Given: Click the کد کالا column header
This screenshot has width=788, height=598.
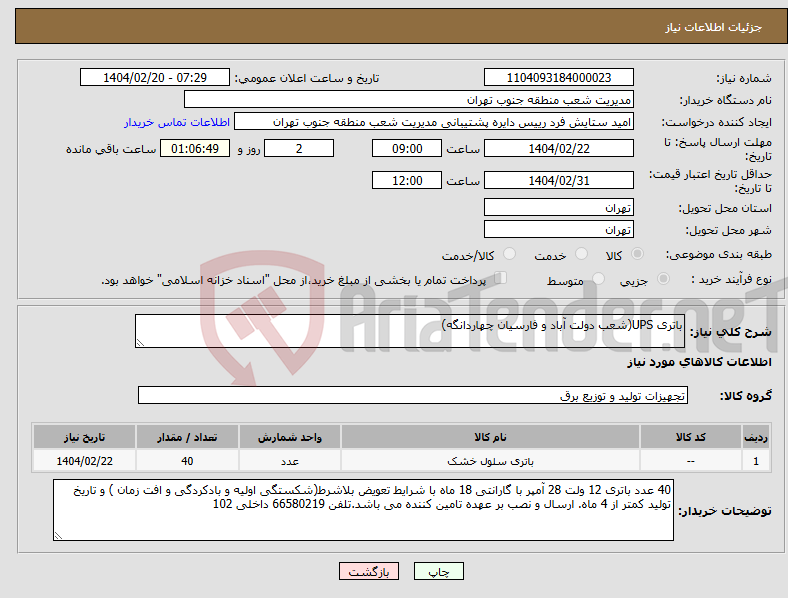Looking at the screenshot, I should pyautogui.click(x=691, y=437).
